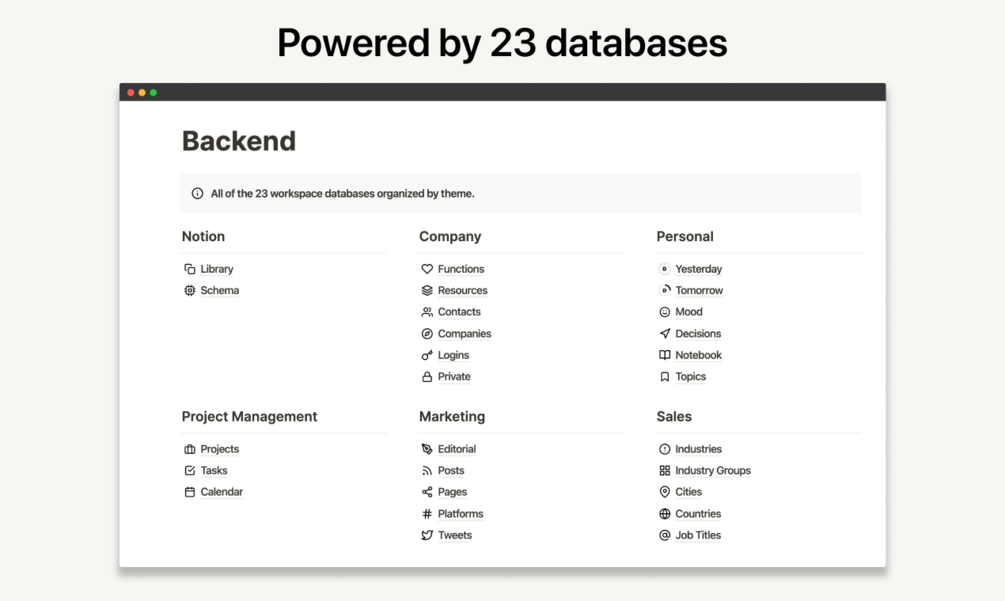This screenshot has height=601, width=1005.
Task: Click the lock icon beside Private
Action: pos(427,377)
